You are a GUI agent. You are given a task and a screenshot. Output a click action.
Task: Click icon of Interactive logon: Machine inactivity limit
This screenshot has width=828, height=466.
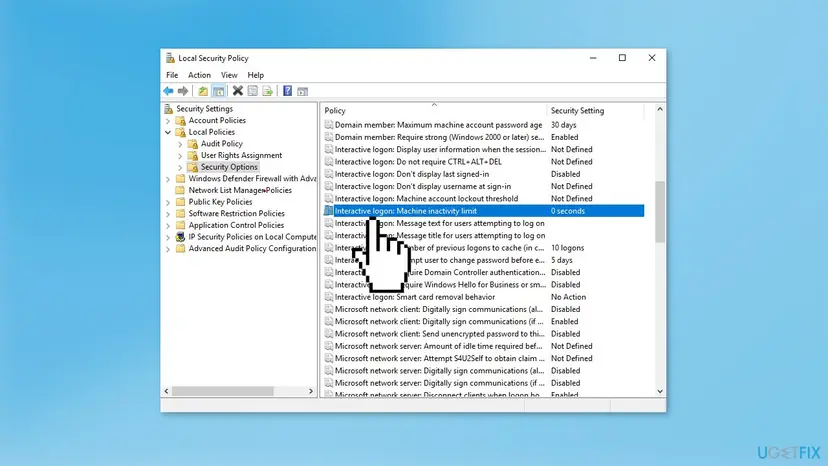point(328,211)
